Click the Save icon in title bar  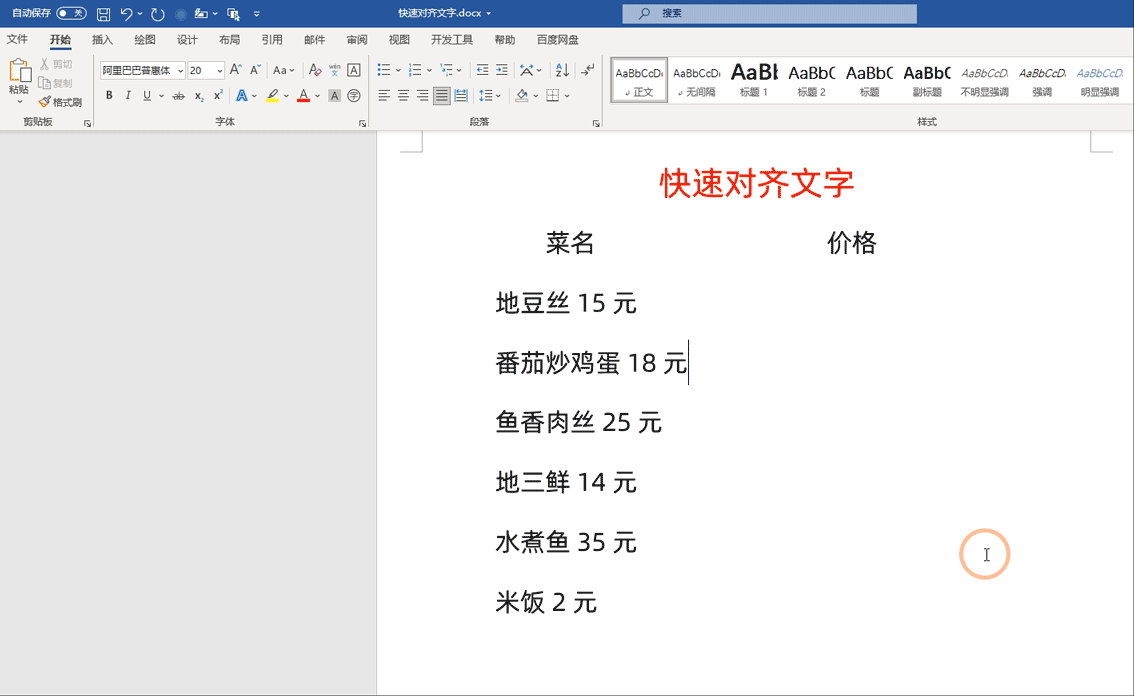point(103,14)
